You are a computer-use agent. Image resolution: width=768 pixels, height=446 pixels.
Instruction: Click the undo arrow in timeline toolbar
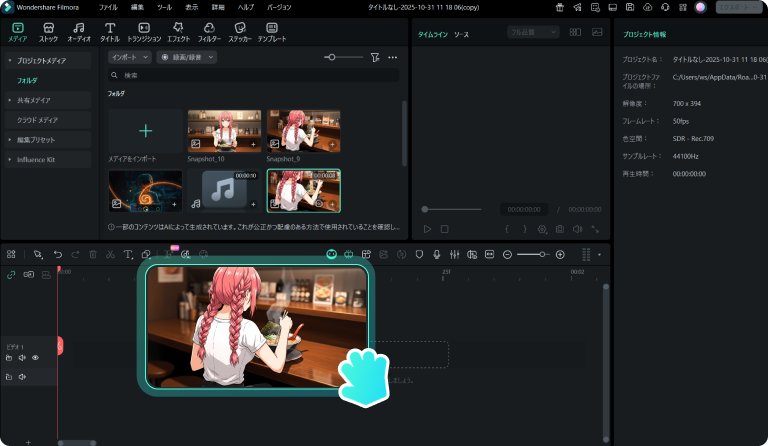[x=58, y=255]
